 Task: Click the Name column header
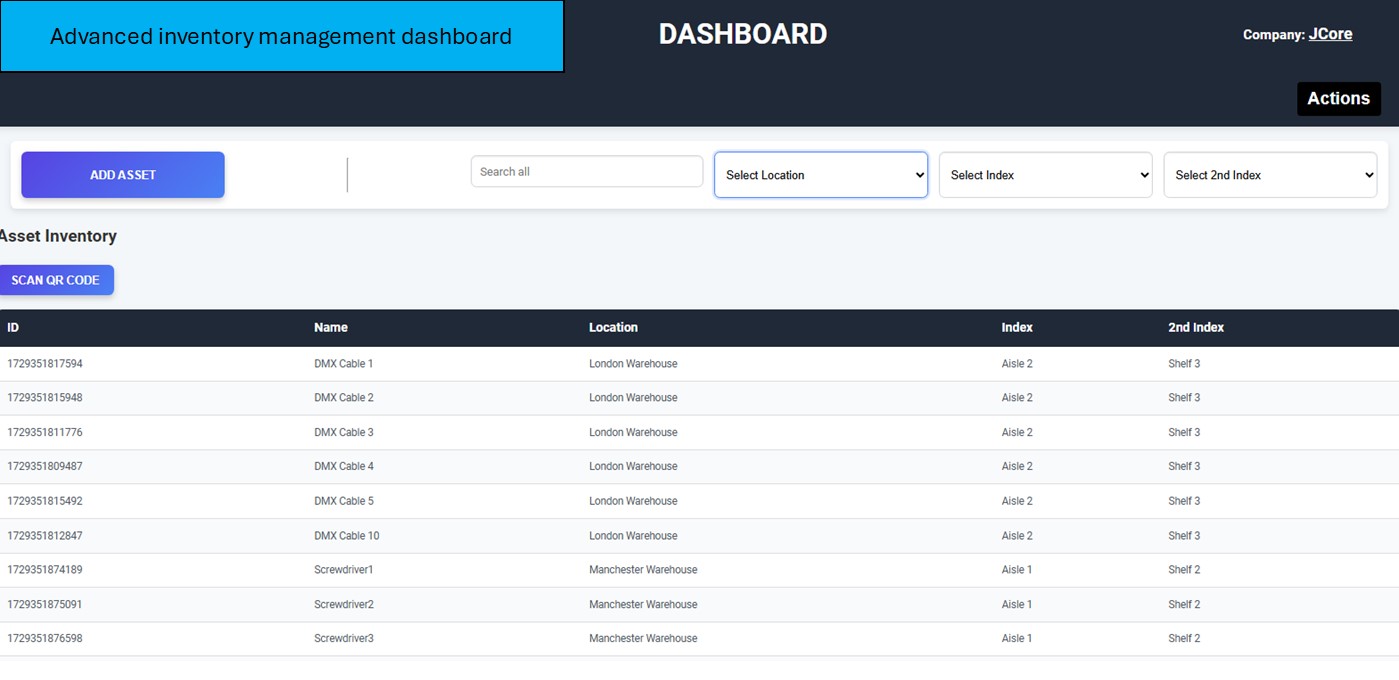331,328
